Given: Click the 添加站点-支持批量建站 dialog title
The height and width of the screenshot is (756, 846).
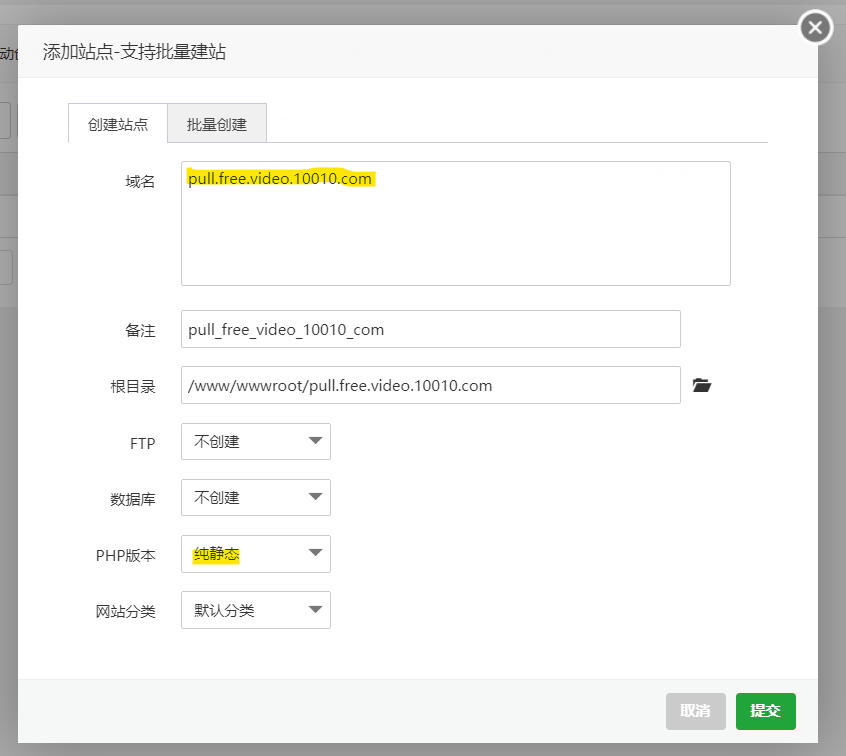Looking at the screenshot, I should click(134, 52).
